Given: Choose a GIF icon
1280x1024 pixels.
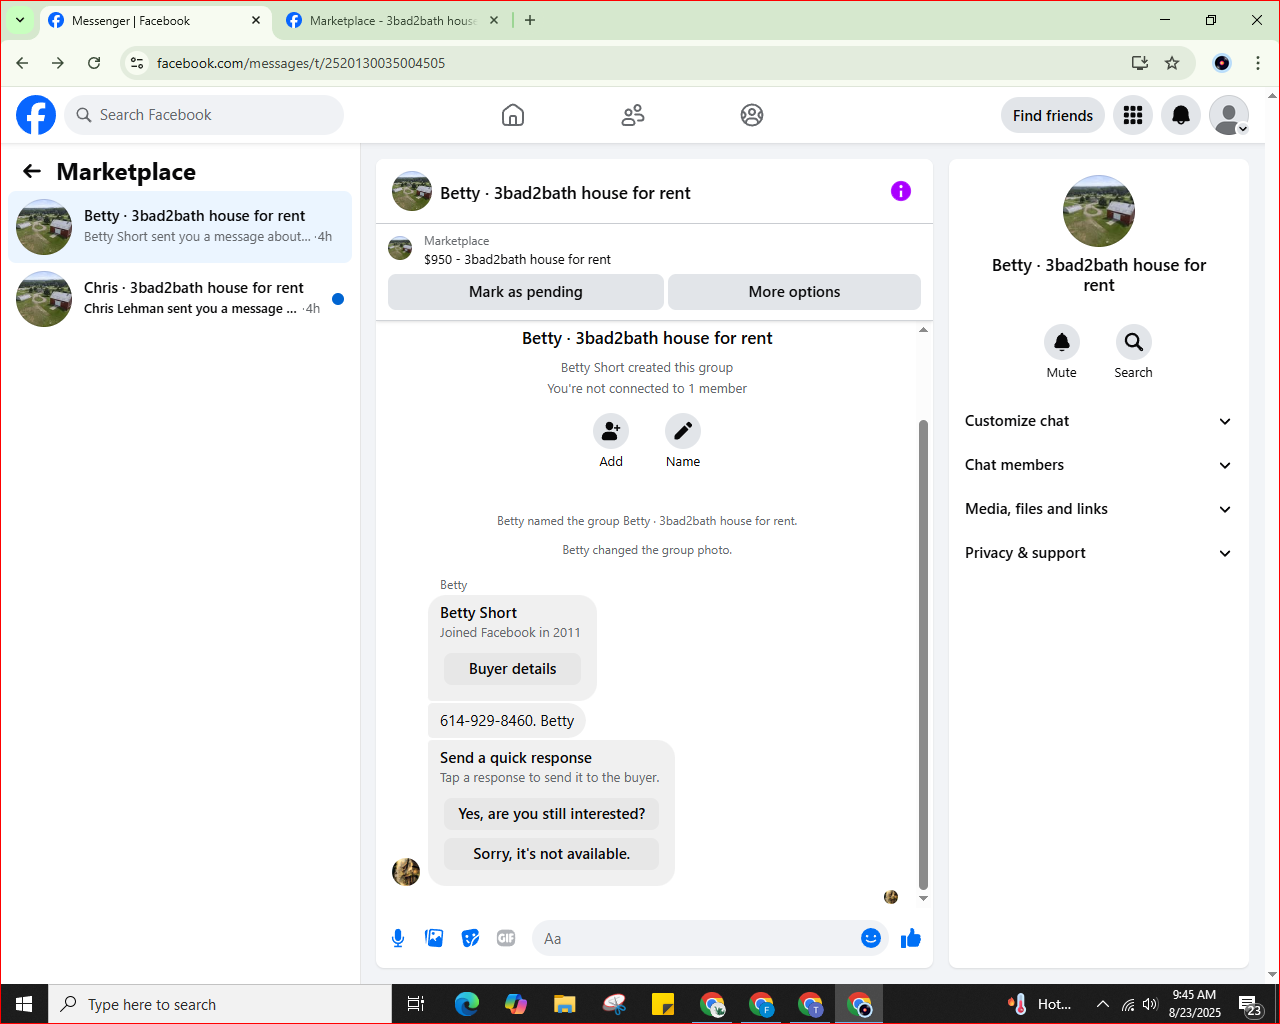Looking at the screenshot, I should point(506,938).
